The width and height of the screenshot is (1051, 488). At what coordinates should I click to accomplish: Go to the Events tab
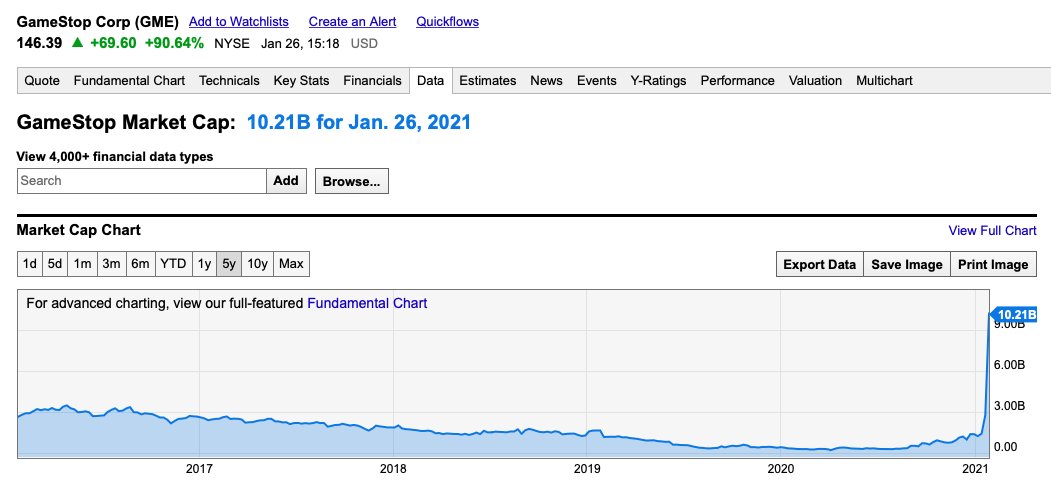(x=597, y=80)
